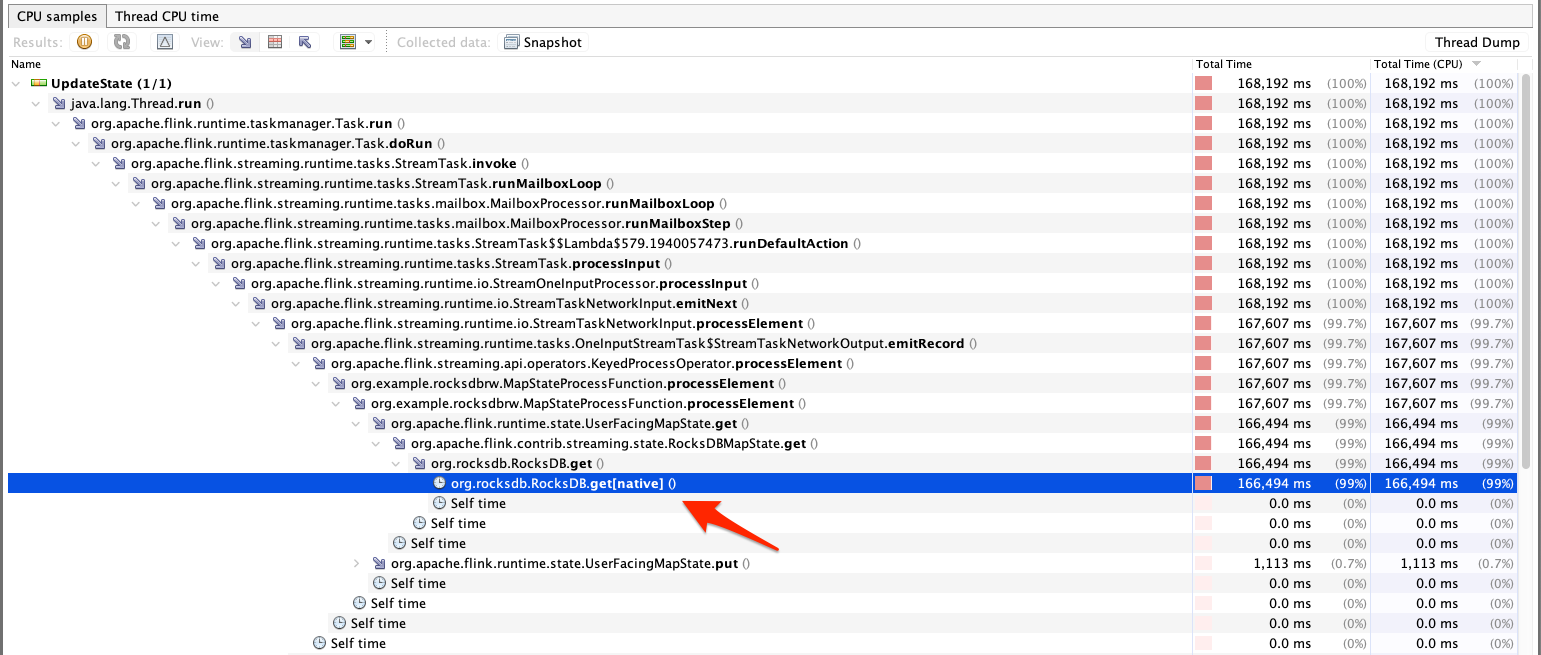Clear and restart the sampling results
Screen dimensions: 1541x655
click(121, 42)
